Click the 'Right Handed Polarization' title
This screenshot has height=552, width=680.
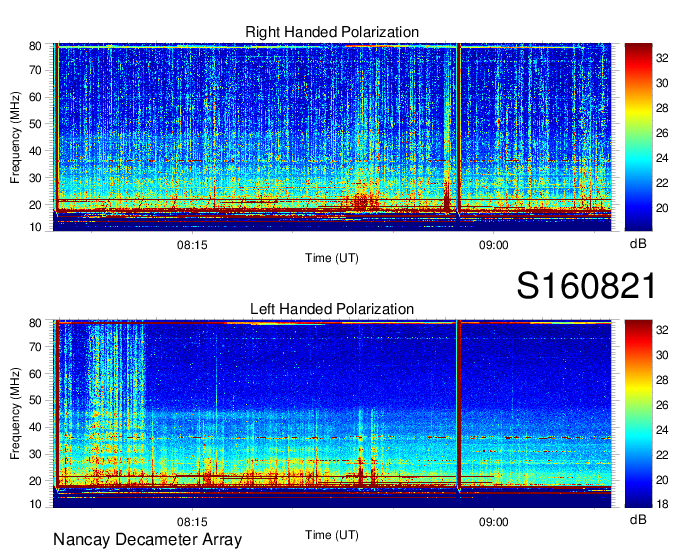click(332, 32)
